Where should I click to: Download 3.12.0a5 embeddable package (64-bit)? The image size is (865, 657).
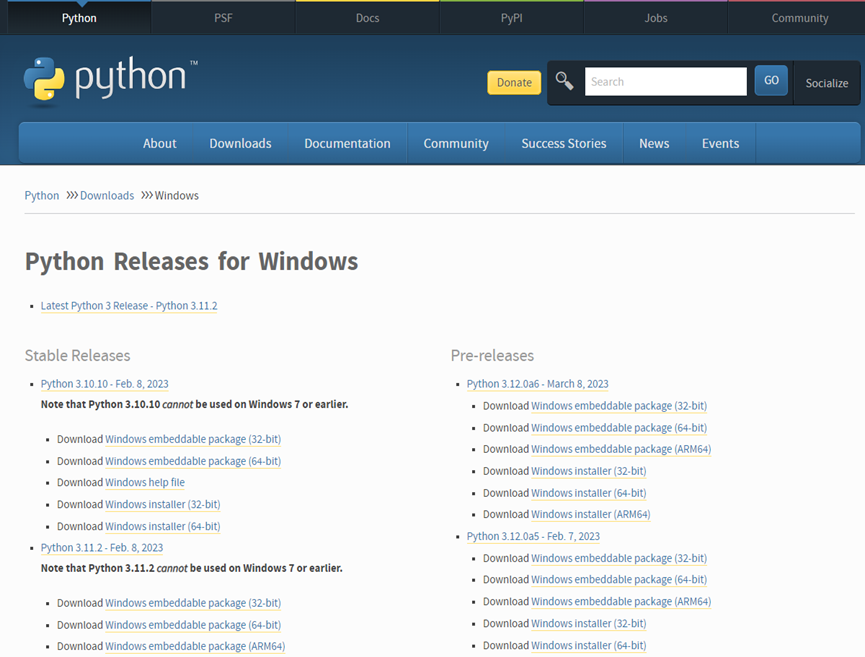coord(619,580)
